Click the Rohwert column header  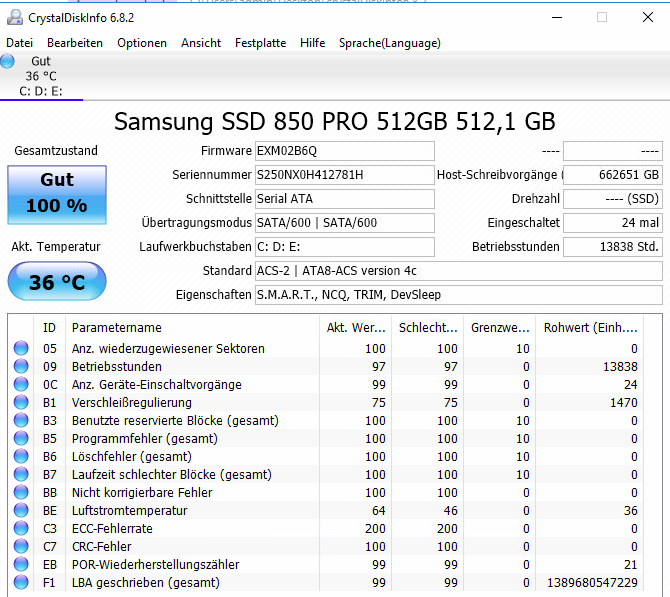(x=590, y=328)
